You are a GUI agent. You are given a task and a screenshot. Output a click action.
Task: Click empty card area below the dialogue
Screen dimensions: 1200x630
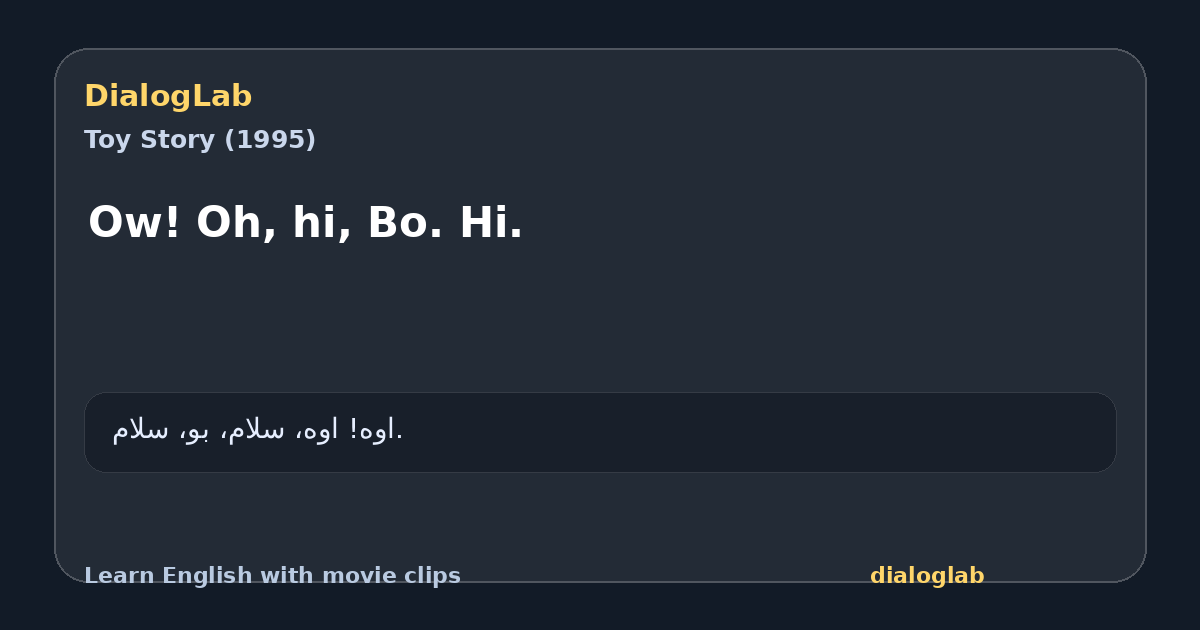[x=600, y=320]
